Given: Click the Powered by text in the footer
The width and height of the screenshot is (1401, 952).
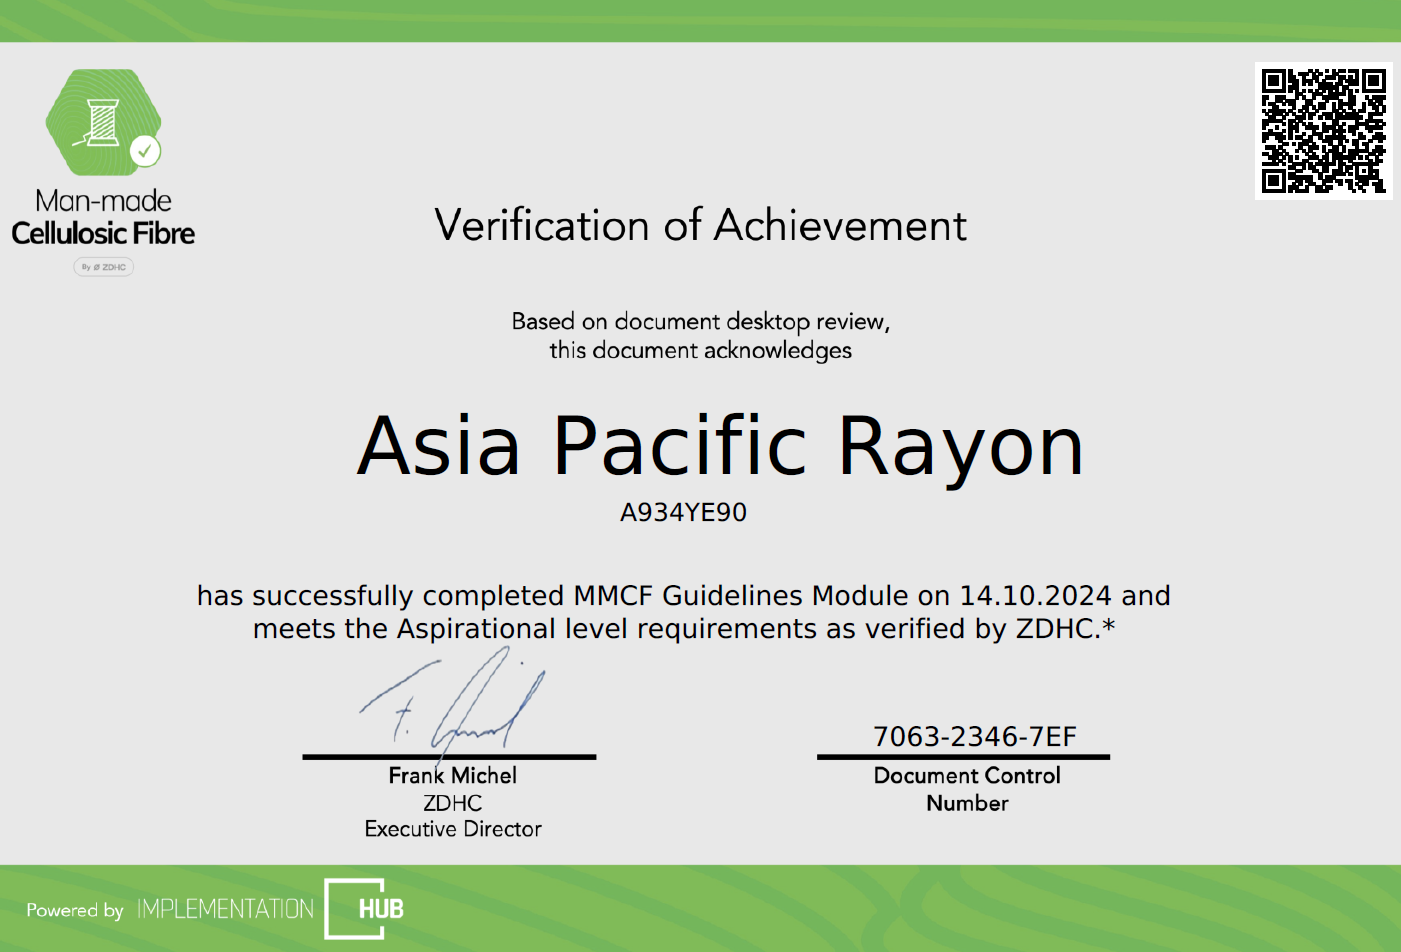Looking at the screenshot, I should (74, 912).
